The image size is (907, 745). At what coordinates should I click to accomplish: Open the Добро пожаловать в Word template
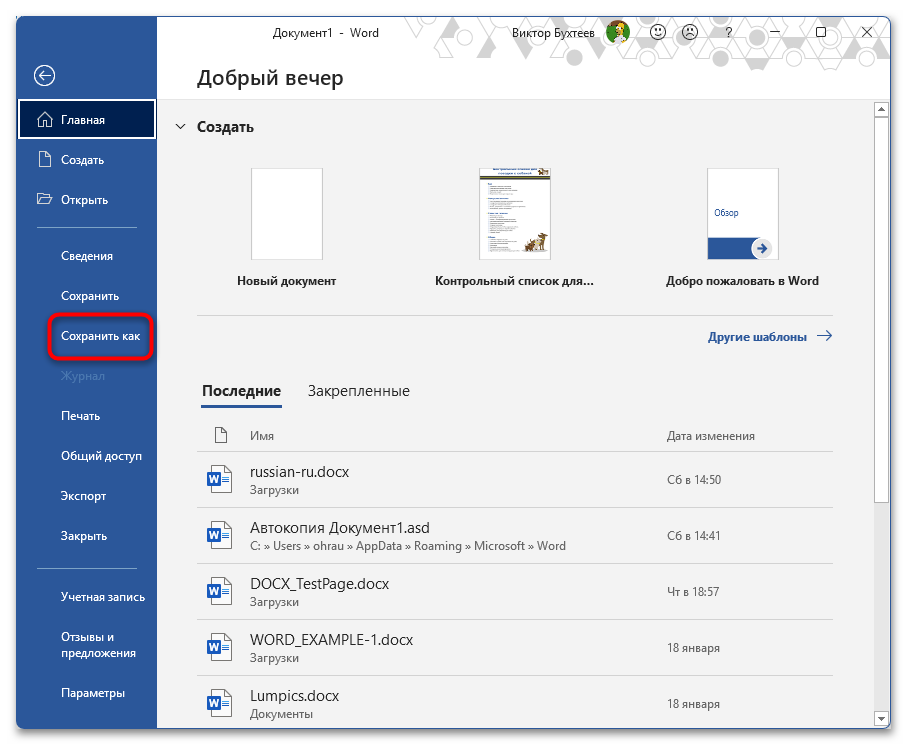[x=742, y=214]
